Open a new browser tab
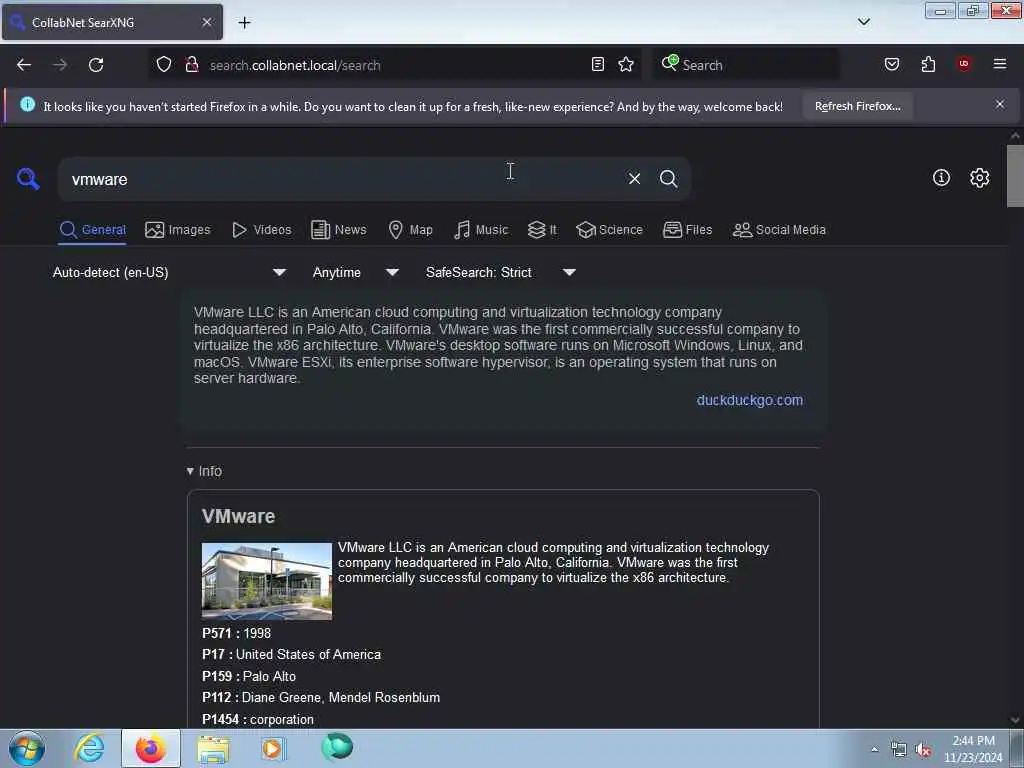Screen dimensions: 1024x768 pos(244,23)
